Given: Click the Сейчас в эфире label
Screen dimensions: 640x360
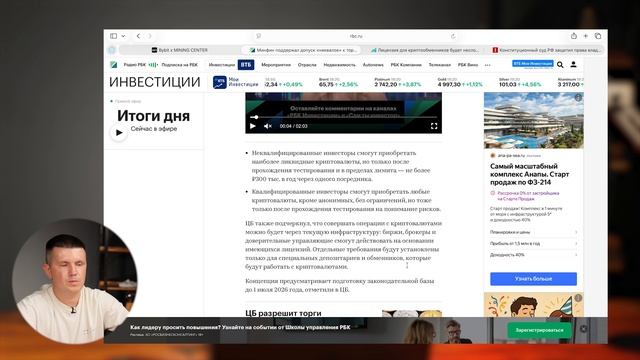Looking at the screenshot, I should pos(154,129).
